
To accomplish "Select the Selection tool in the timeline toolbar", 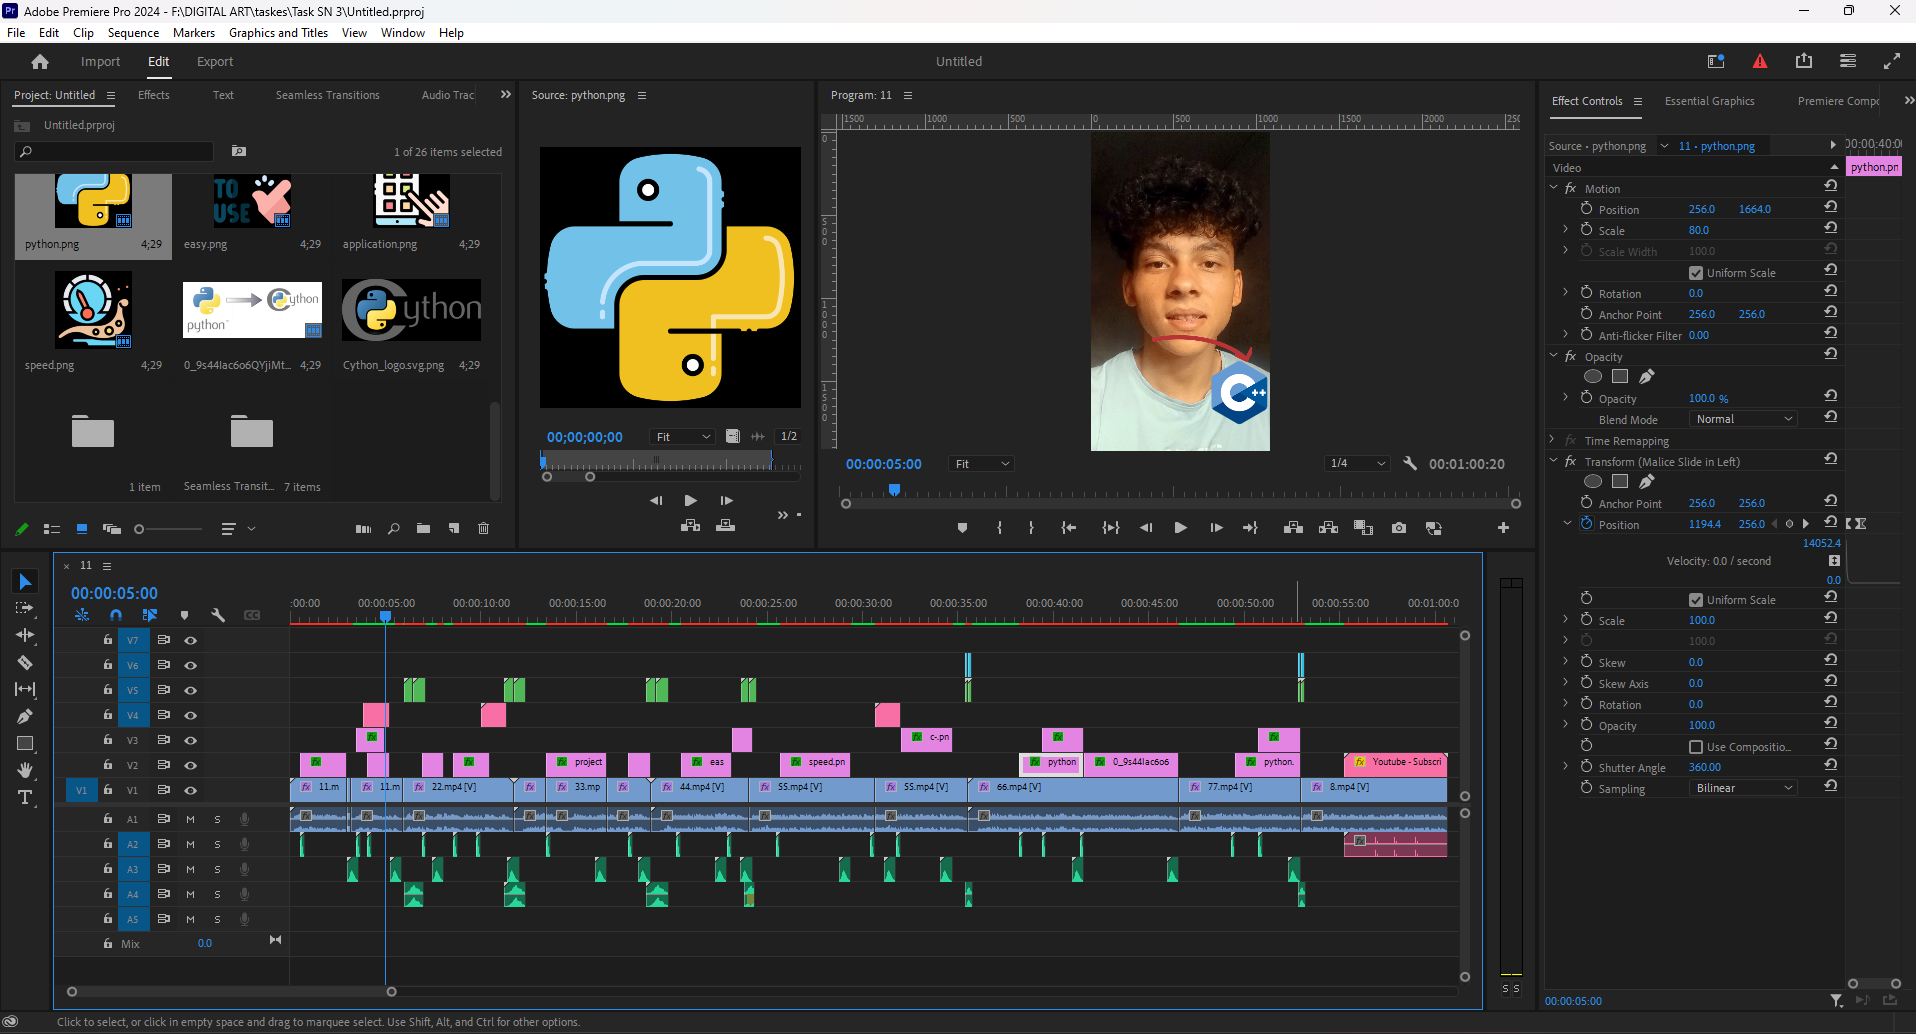I will coord(25,582).
